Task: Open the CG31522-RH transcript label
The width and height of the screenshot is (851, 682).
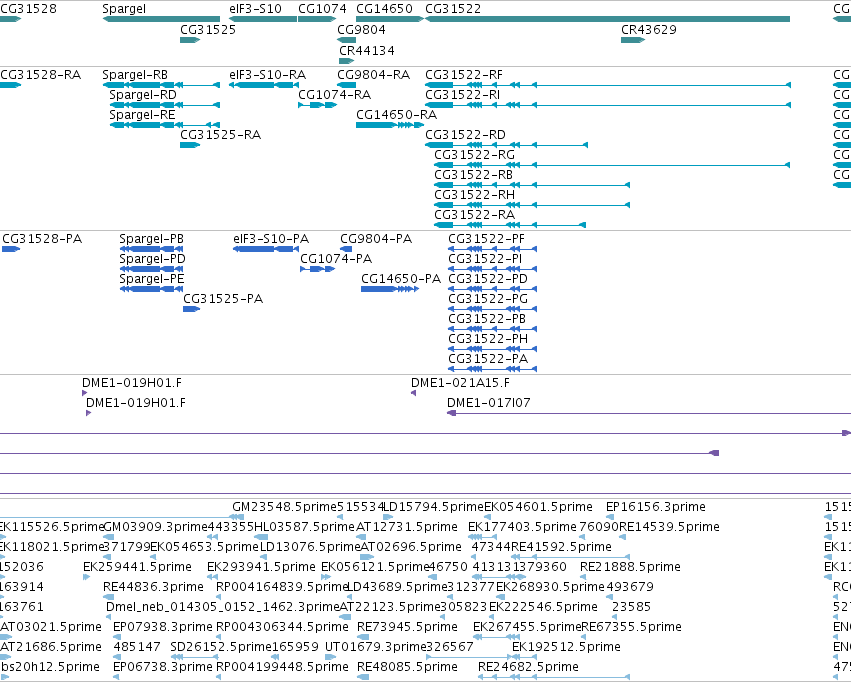Action: tap(474, 195)
